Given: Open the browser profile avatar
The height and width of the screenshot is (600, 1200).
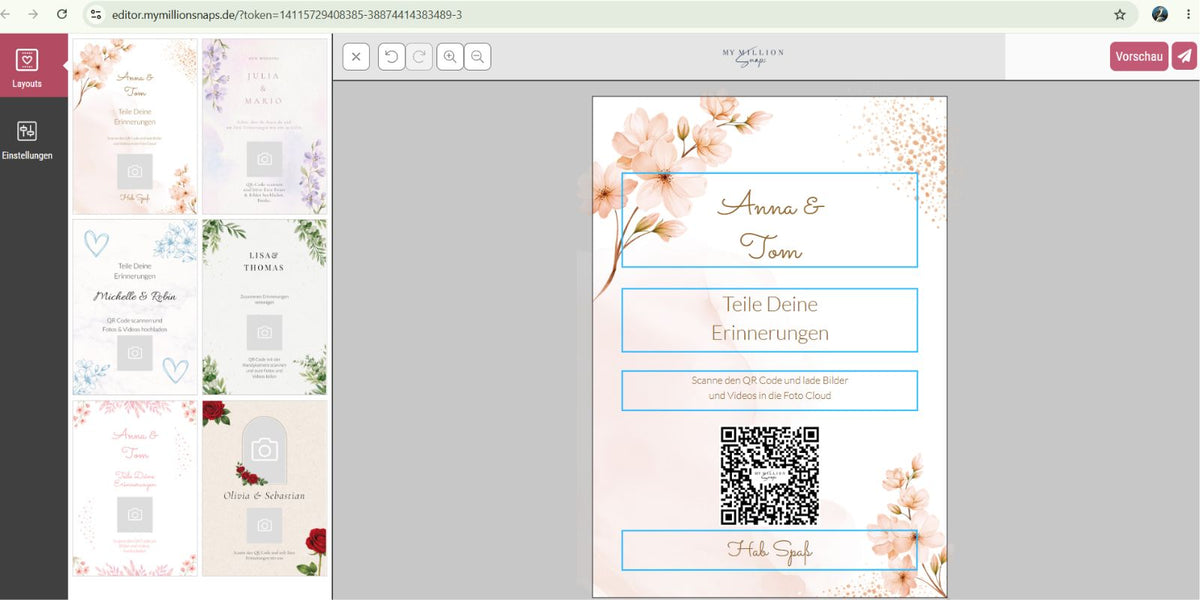Looking at the screenshot, I should click(x=1160, y=15).
